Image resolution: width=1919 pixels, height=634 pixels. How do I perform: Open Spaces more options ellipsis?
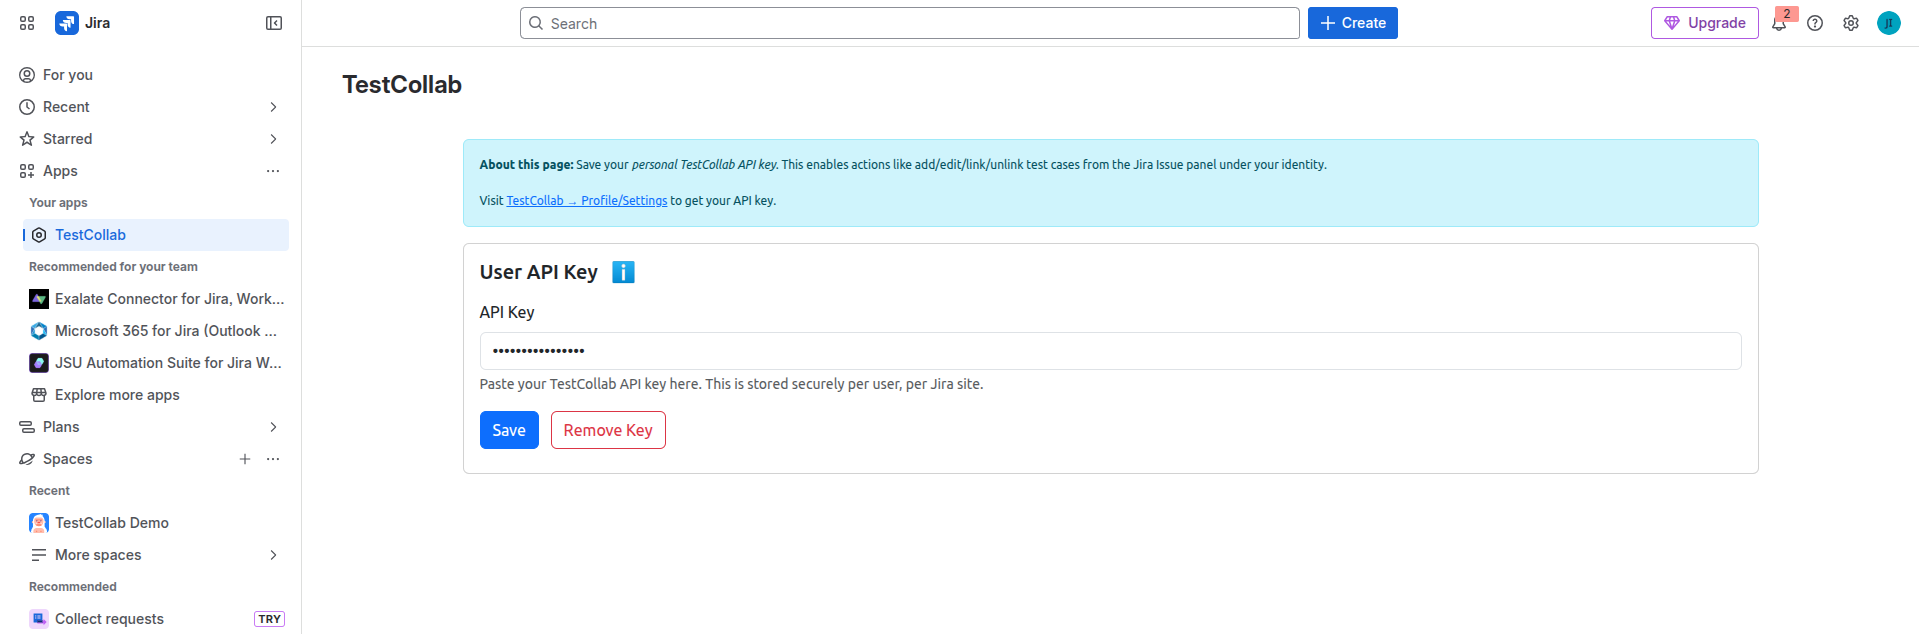[x=273, y=459]
